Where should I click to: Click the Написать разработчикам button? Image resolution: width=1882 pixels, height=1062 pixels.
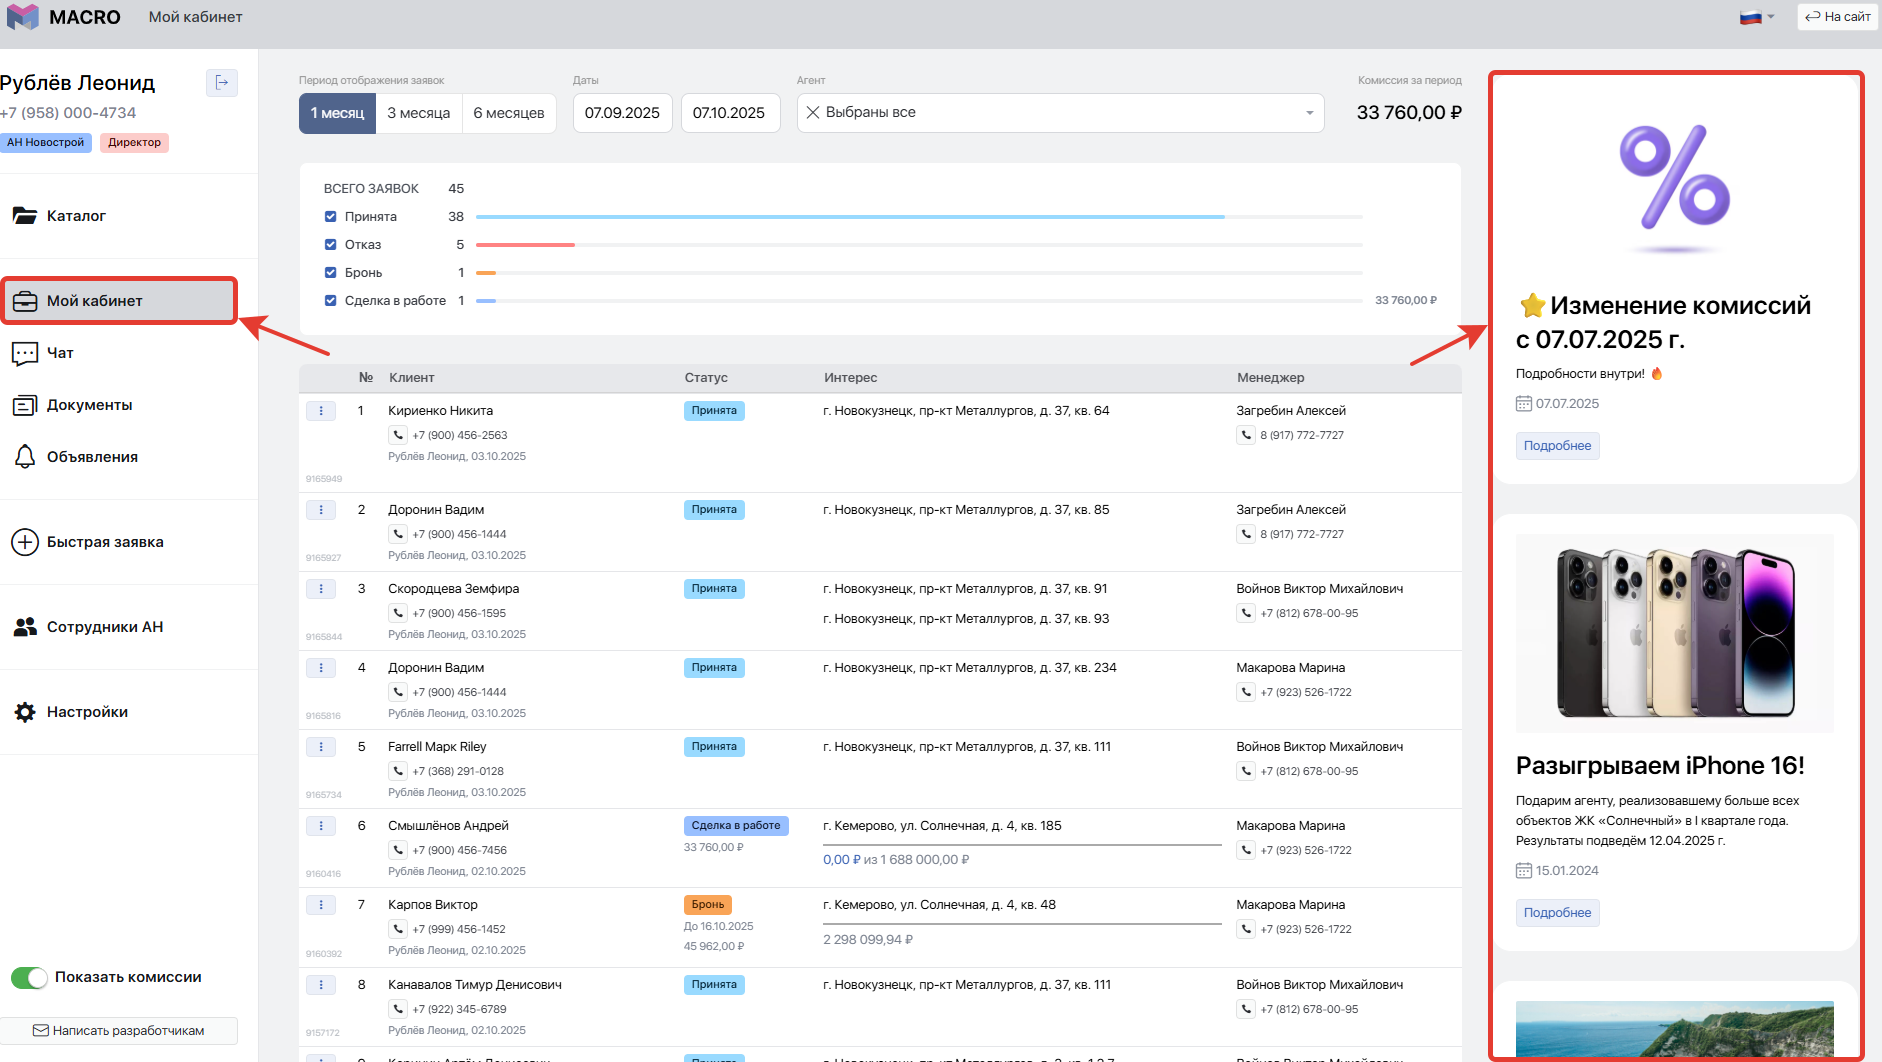coord(119,1031)
